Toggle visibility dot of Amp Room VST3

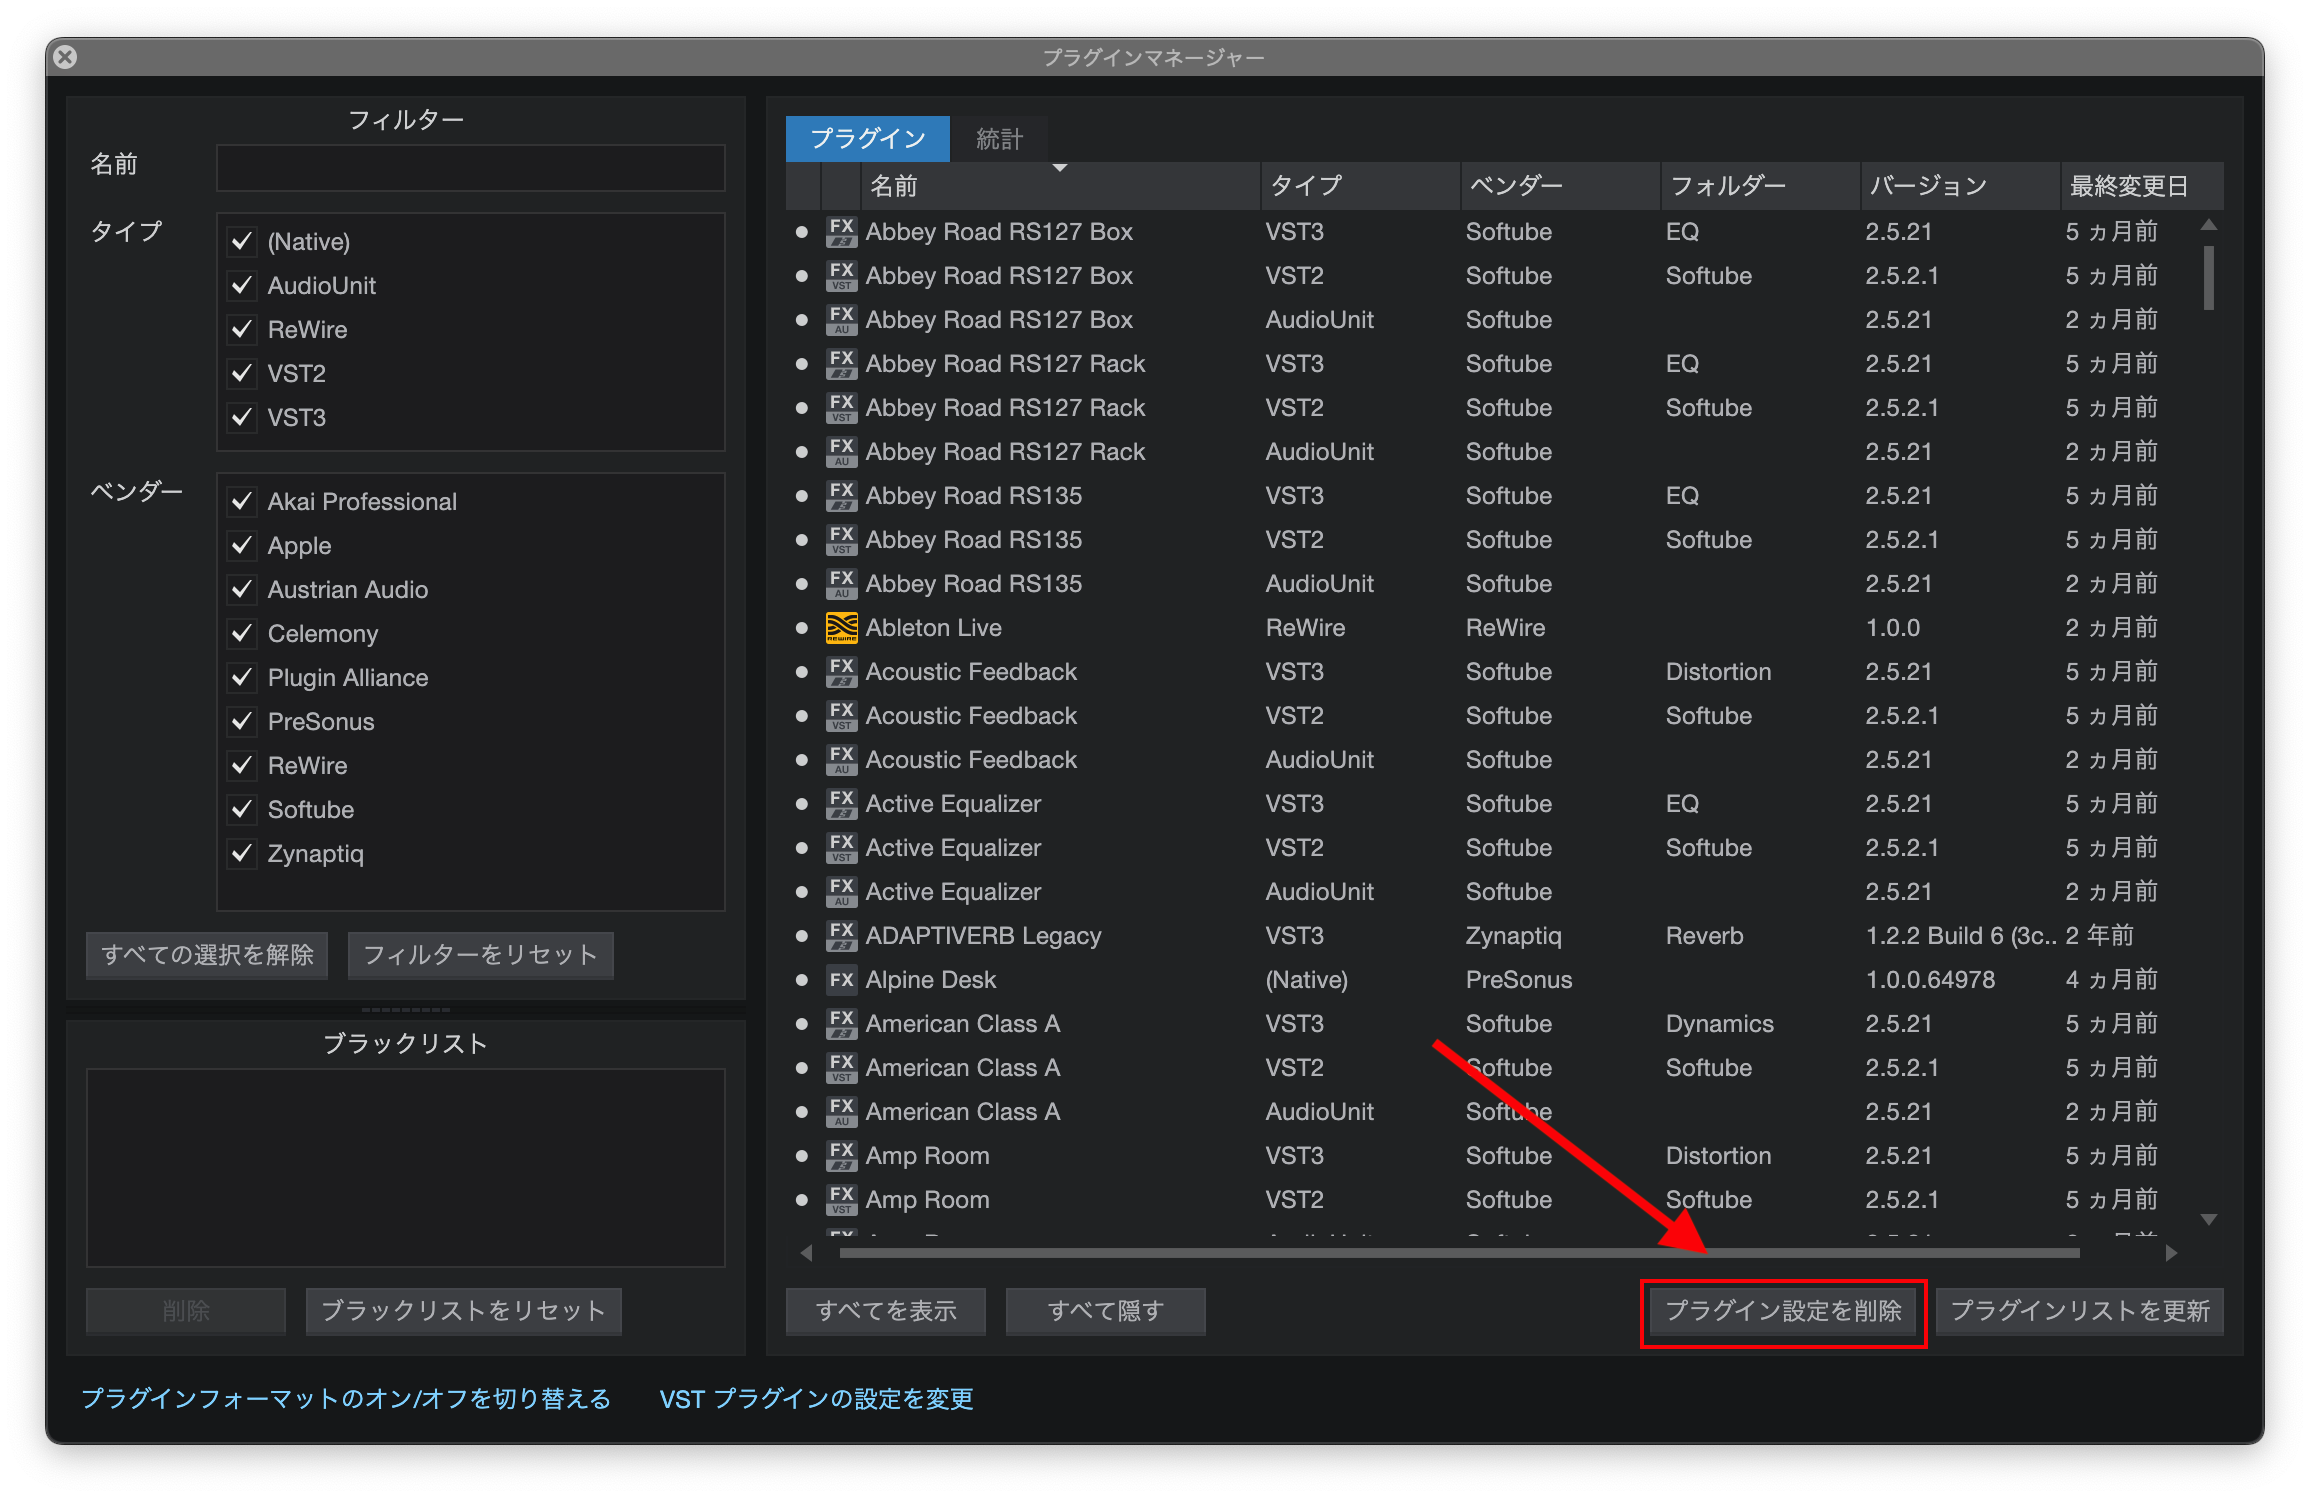tap(801, 1156)
